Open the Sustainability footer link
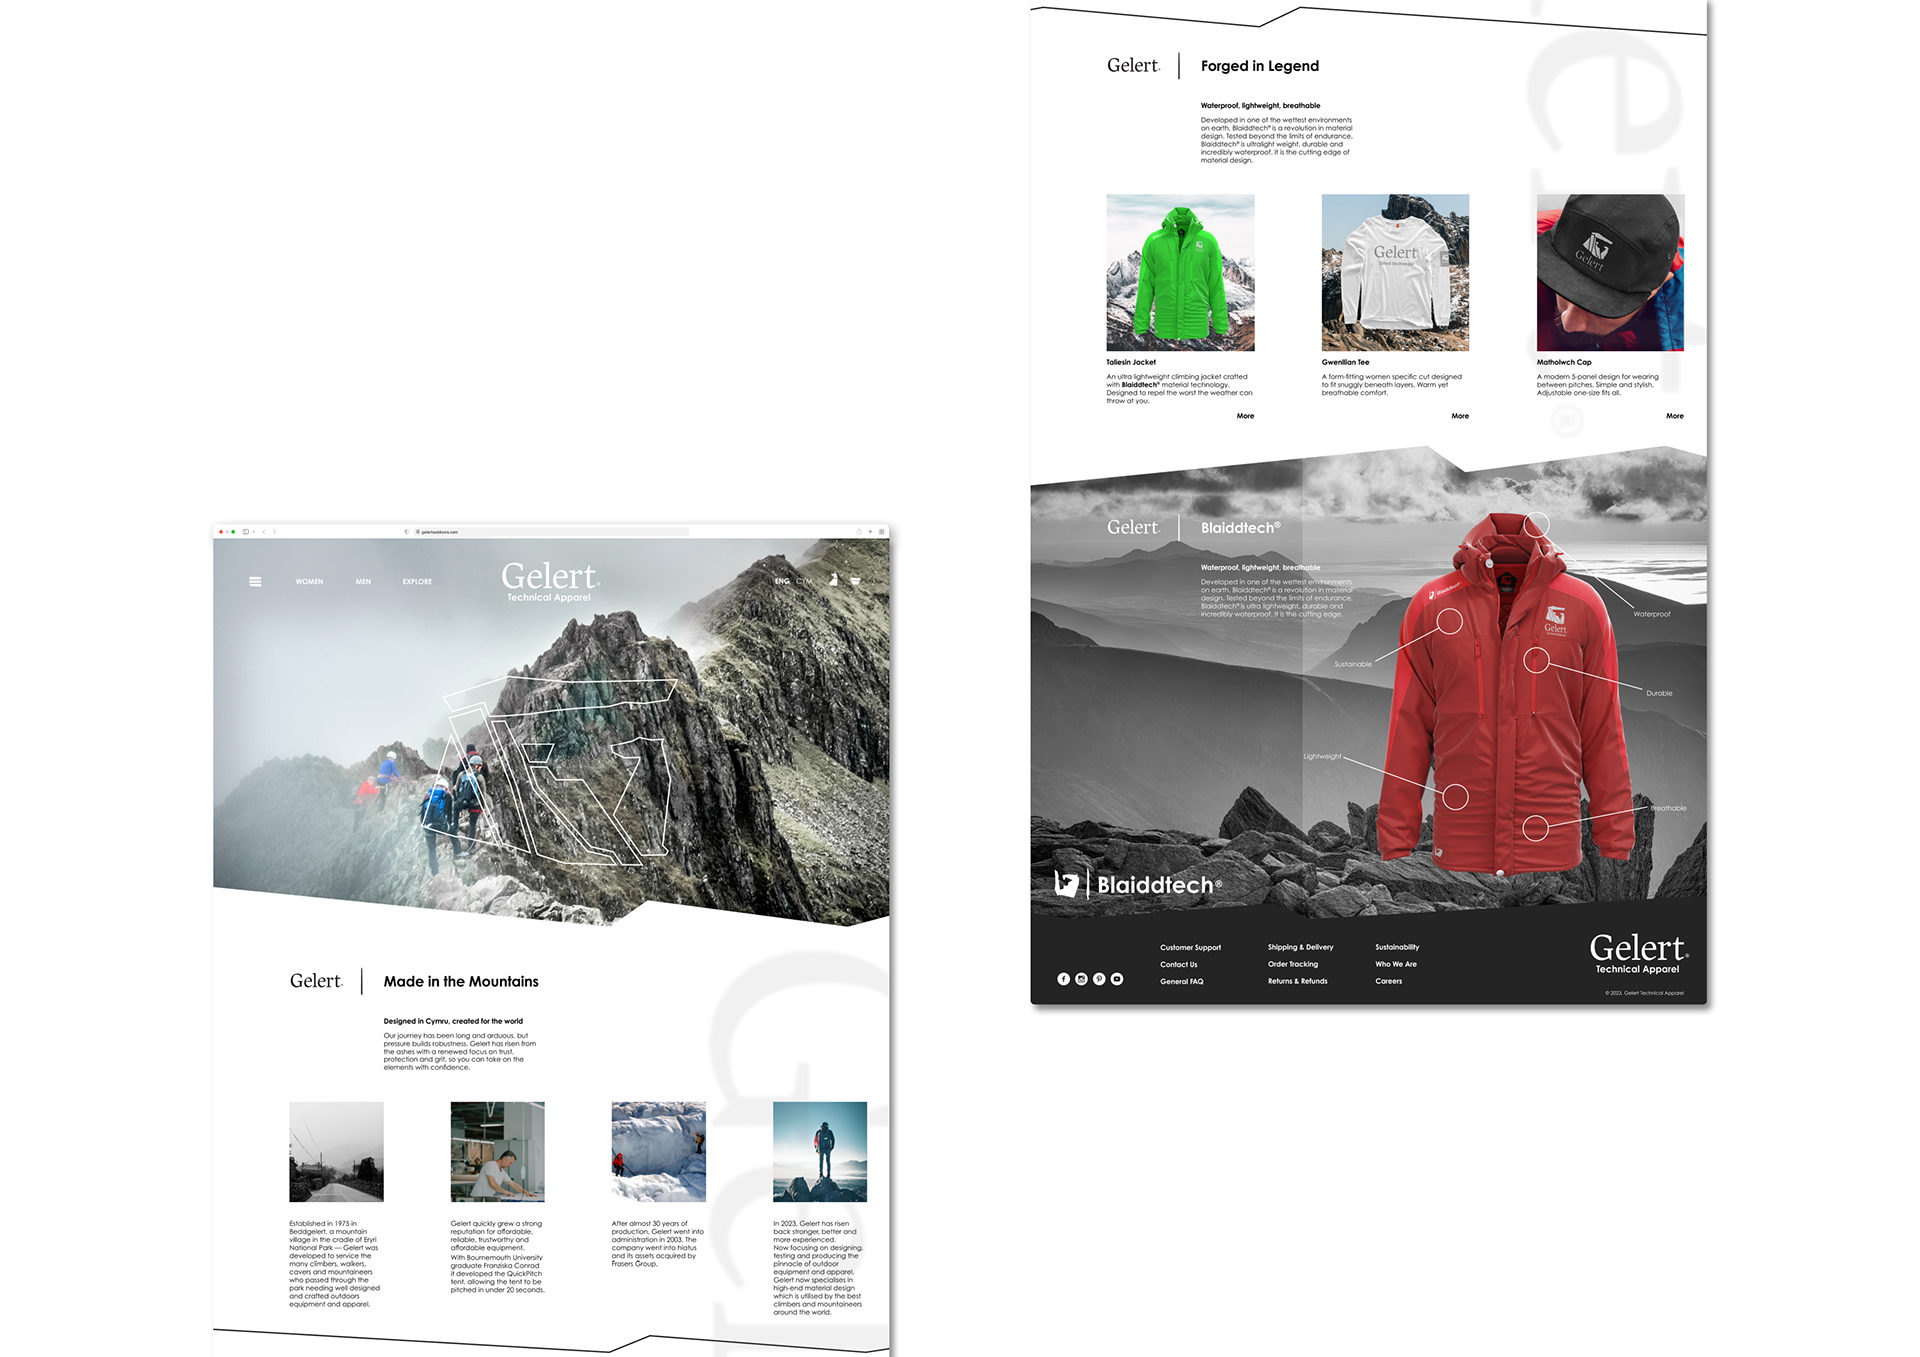1920x1357 pixels. [x=1397, y=947]
